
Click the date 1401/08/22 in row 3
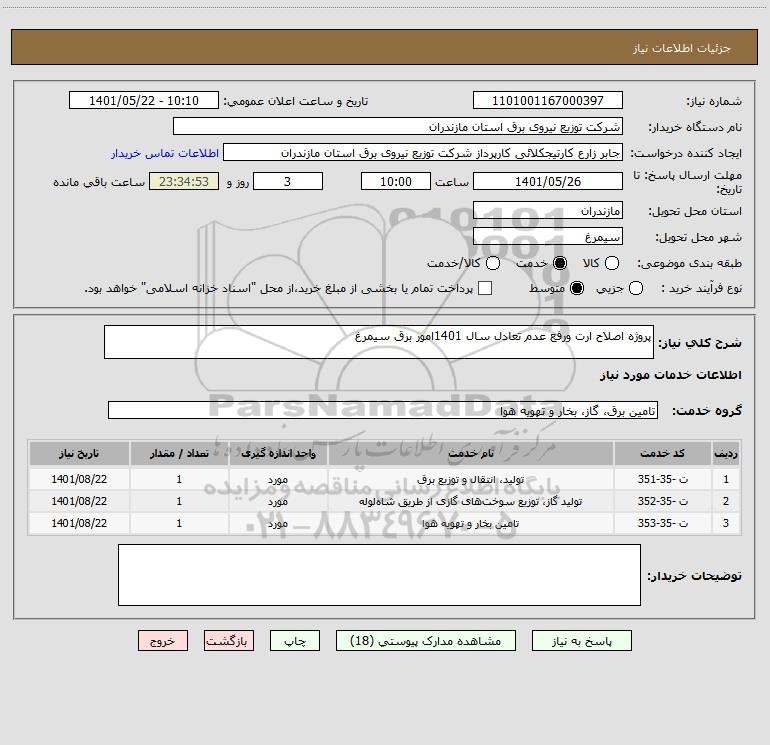click(x=79, y=524)
